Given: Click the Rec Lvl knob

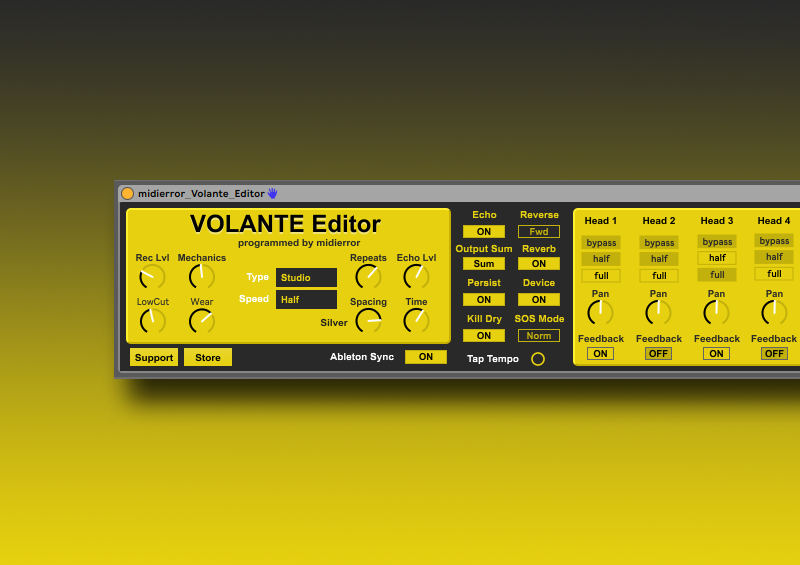Looking at the screenshot, I should (152, 277).
